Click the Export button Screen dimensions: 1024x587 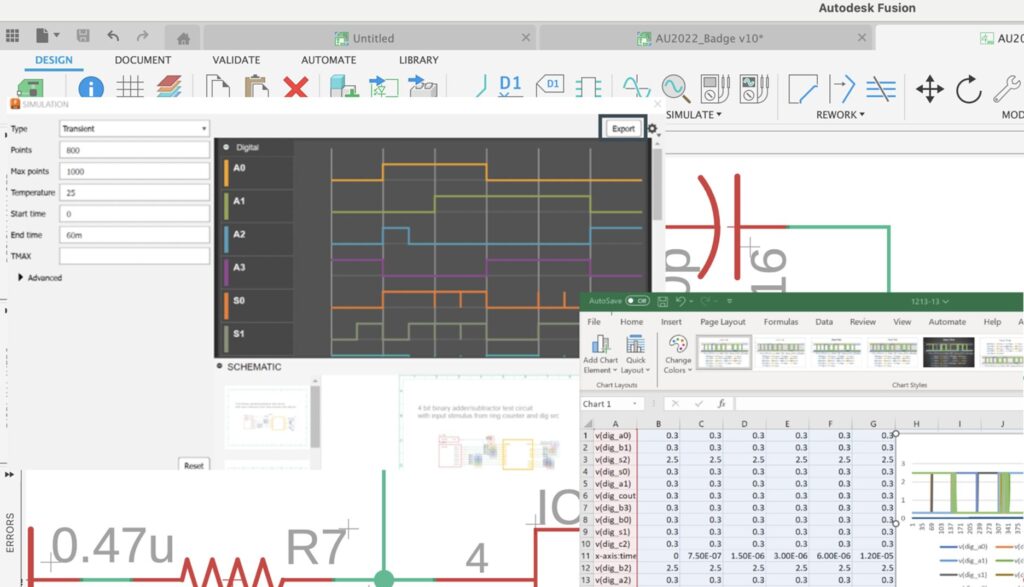pos(623,129)
